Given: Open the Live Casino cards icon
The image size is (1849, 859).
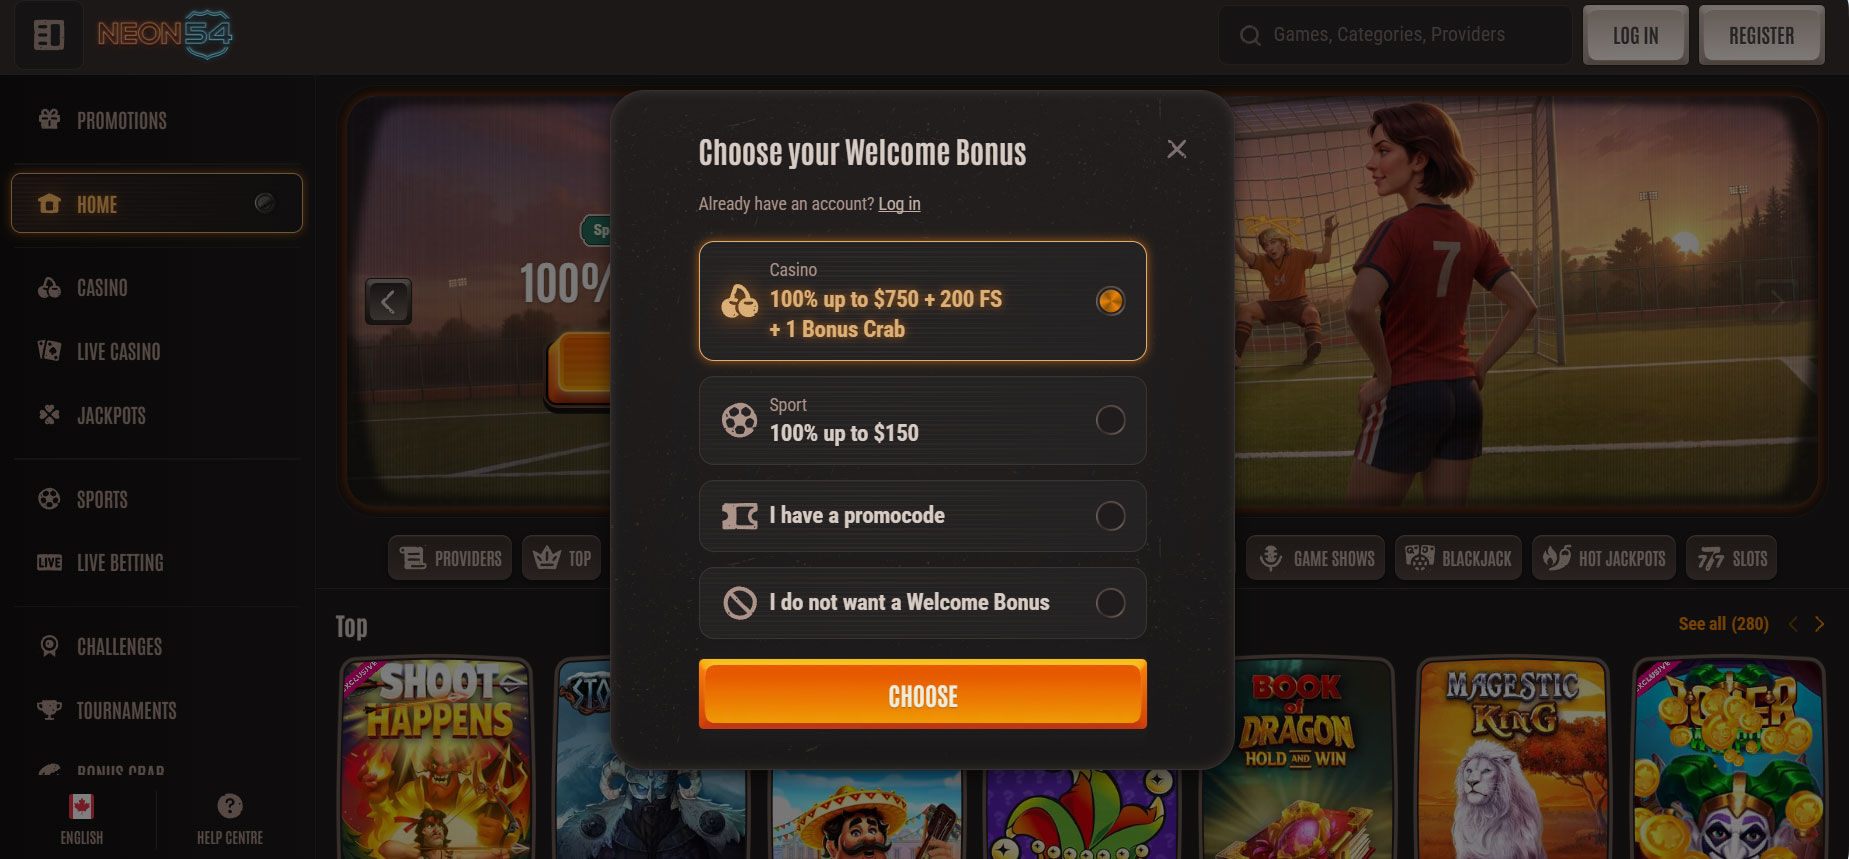Looking at the screenshot, I should tap(49, 351).
